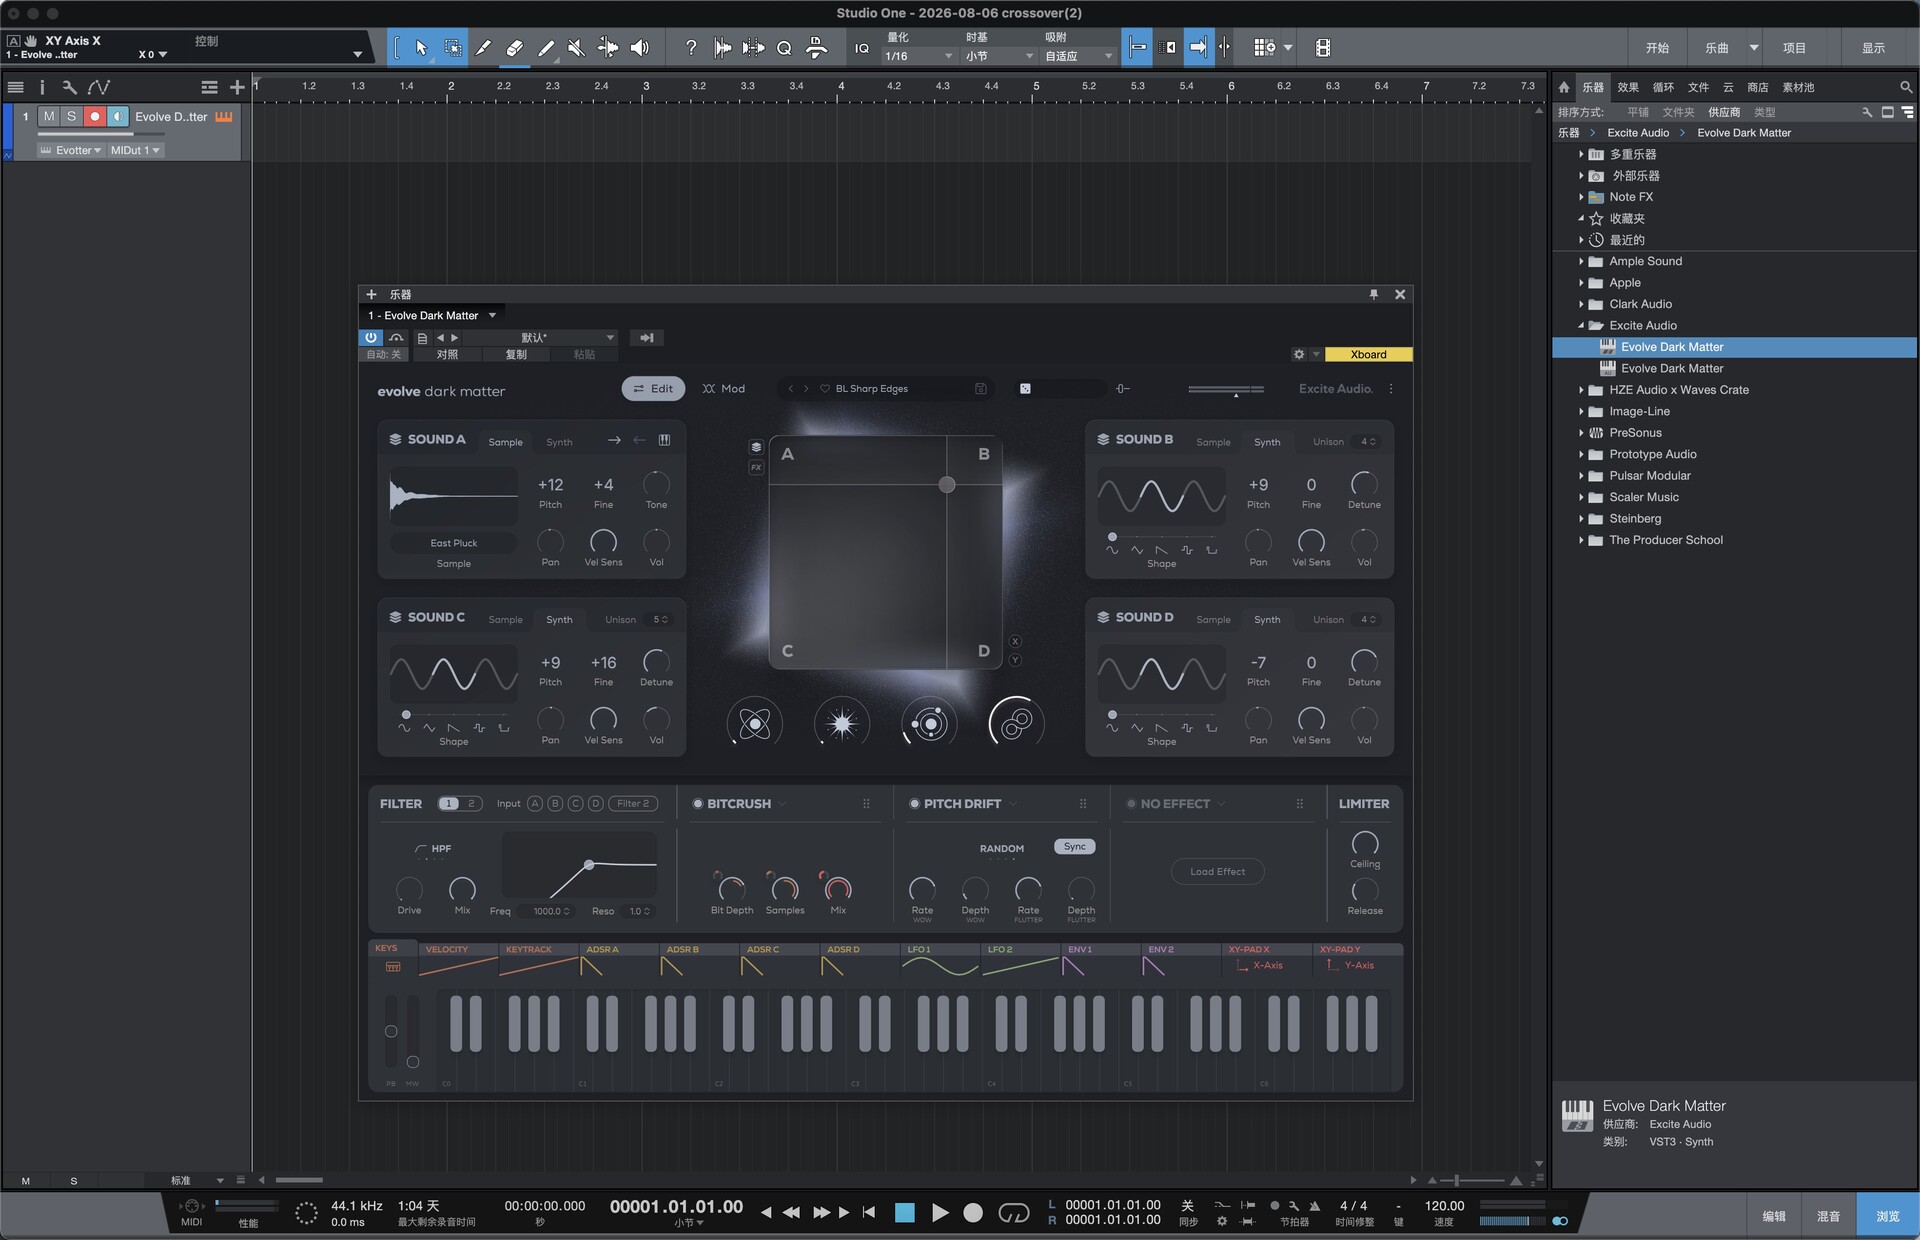Toggle record arm on track 1
This screenshot has height=1240, width=1920.
pos(95,117)
